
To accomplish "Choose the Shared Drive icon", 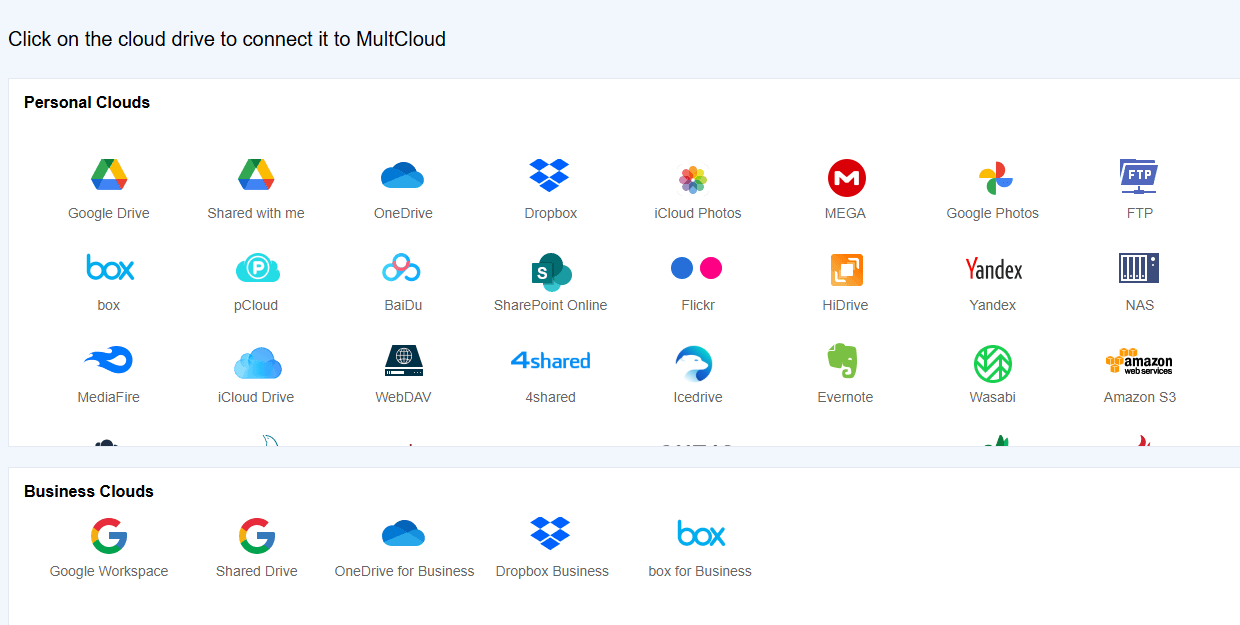I will click(x=257, y=536).
